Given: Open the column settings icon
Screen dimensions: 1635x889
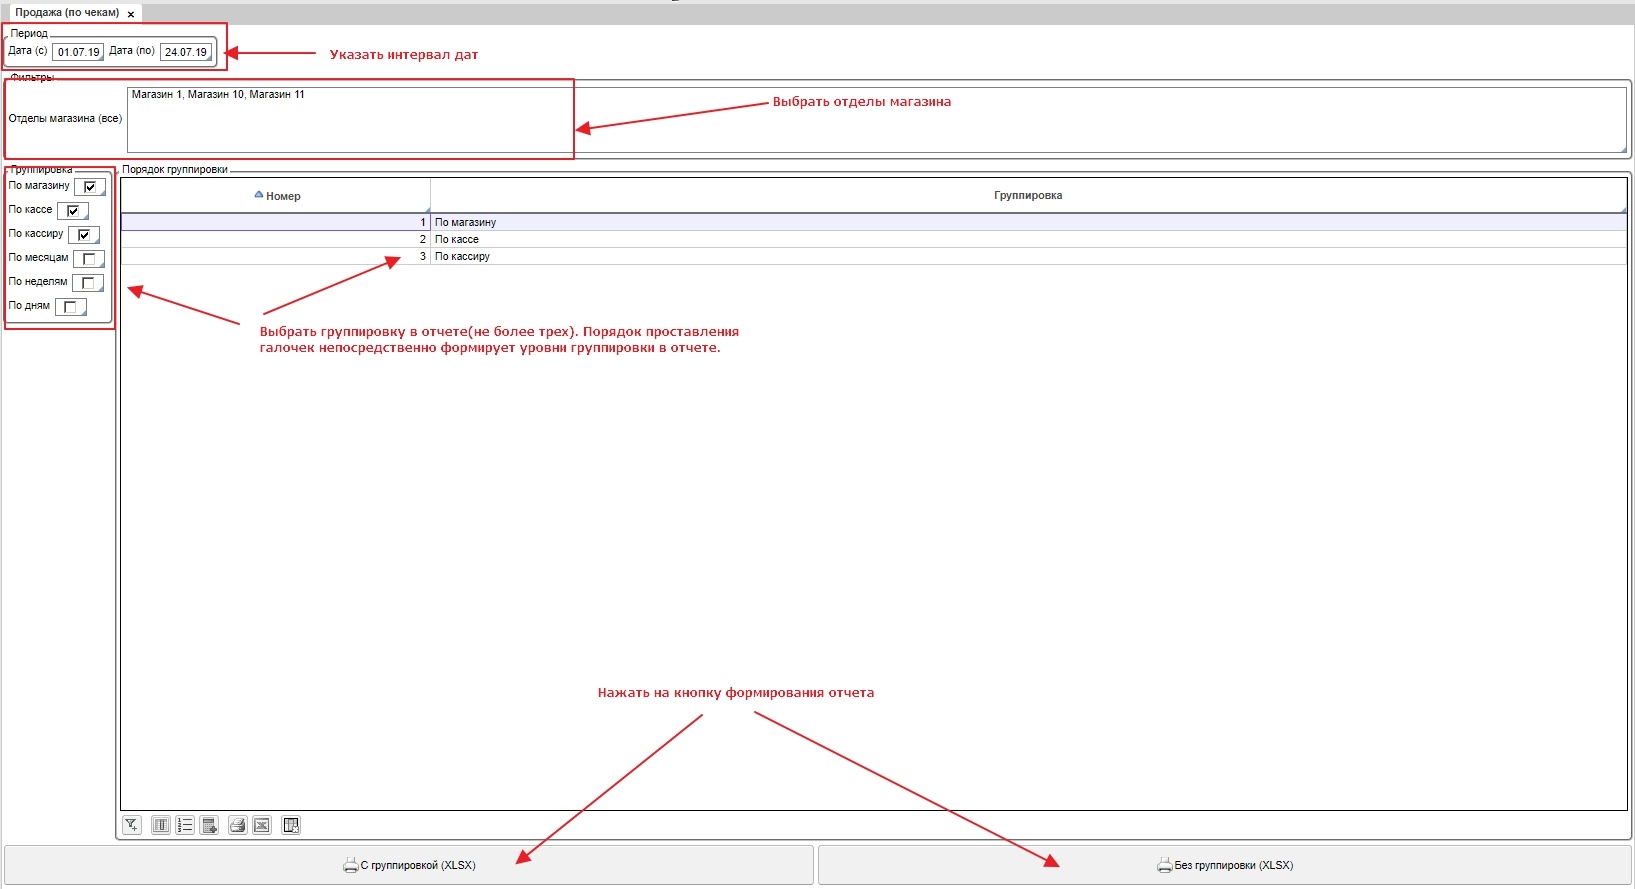Looking at the screenshot, I should point(160,825).
